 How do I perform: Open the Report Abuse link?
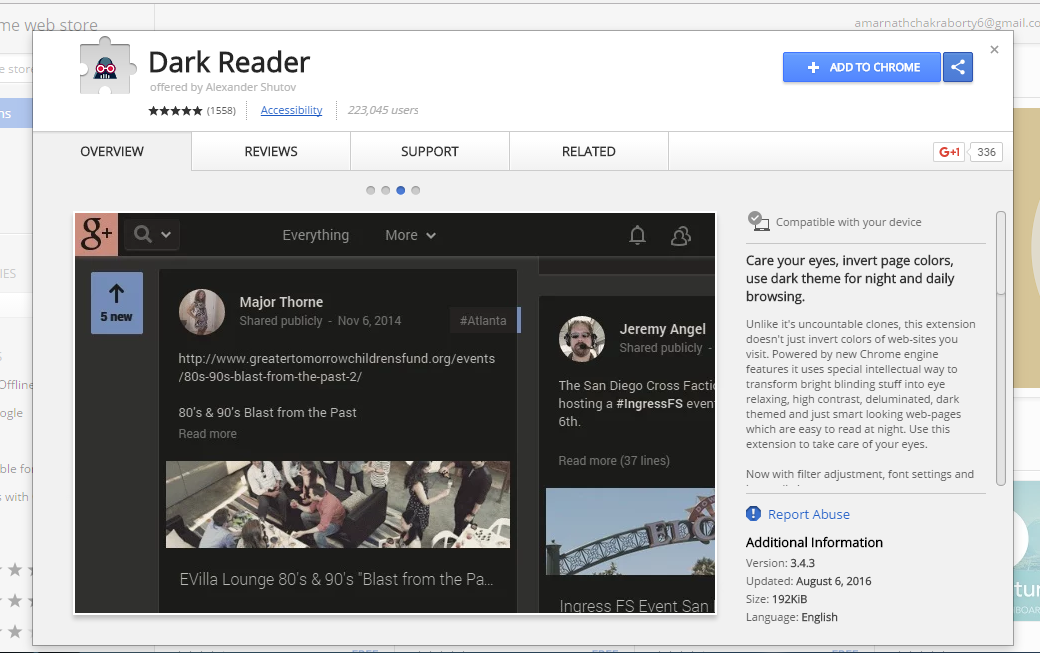click(809, 514)
